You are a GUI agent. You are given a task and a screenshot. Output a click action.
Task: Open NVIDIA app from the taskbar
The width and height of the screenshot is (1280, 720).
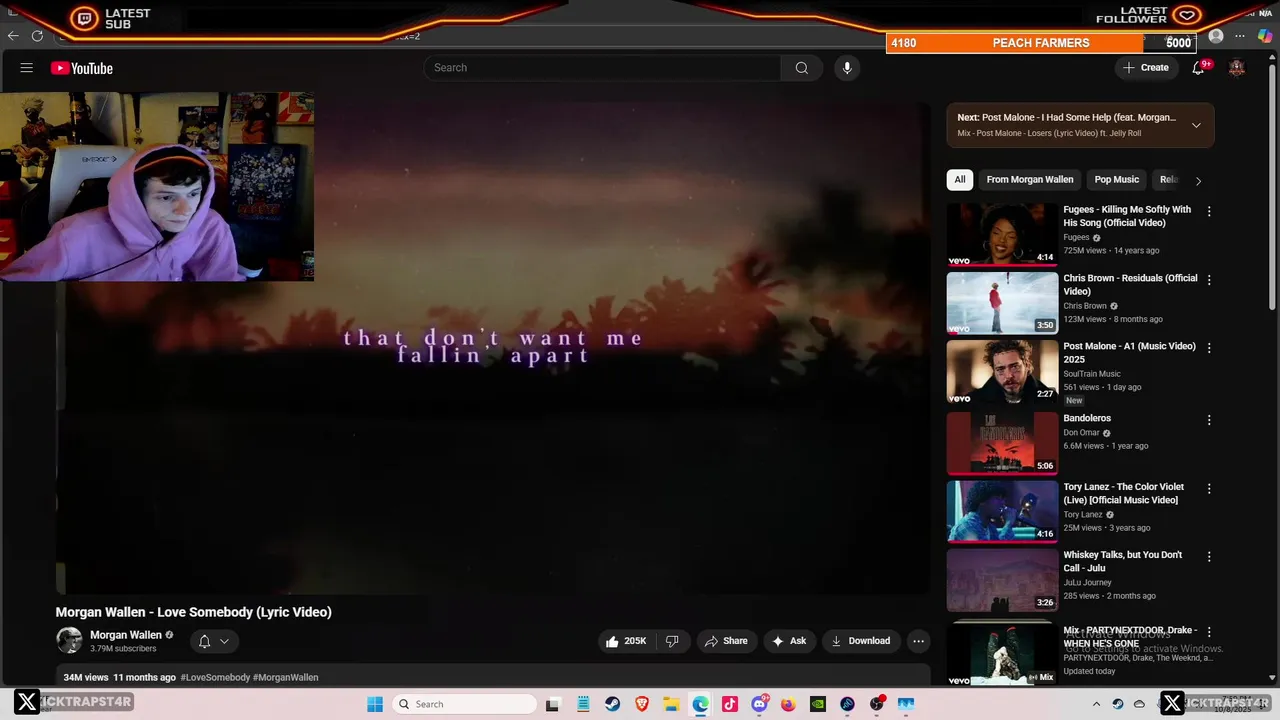point(818,704)
